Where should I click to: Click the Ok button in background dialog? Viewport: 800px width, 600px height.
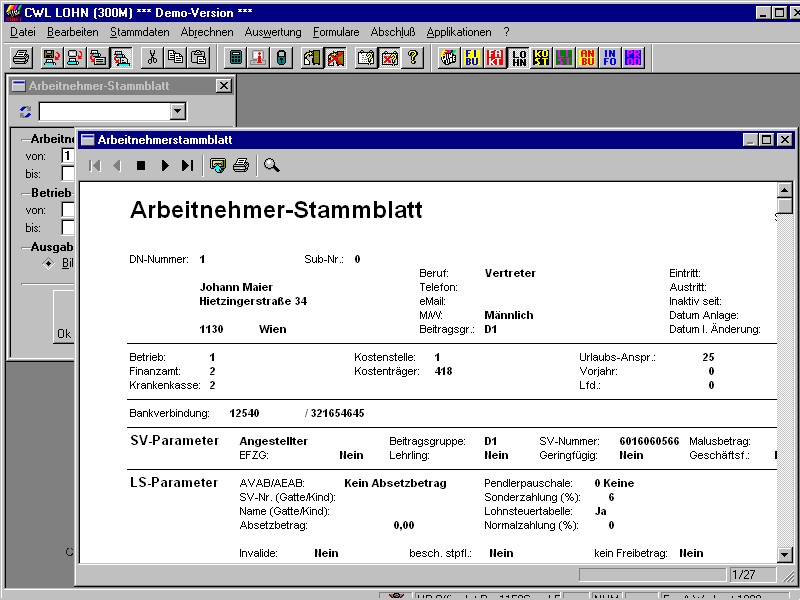coord(64,317)
